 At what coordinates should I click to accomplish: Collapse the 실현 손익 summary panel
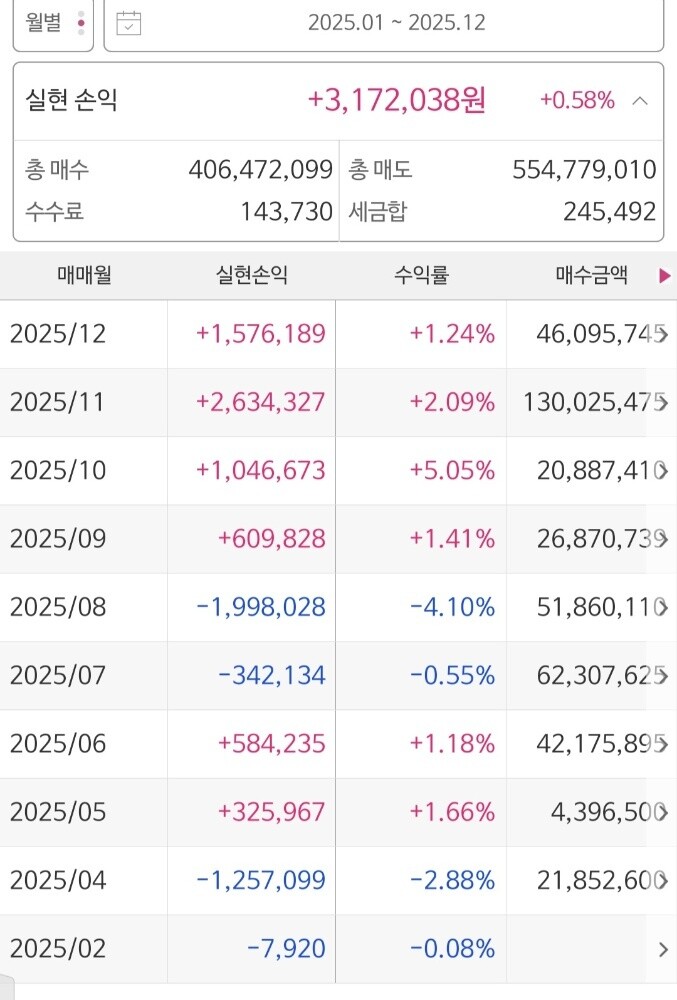[641, 100]
